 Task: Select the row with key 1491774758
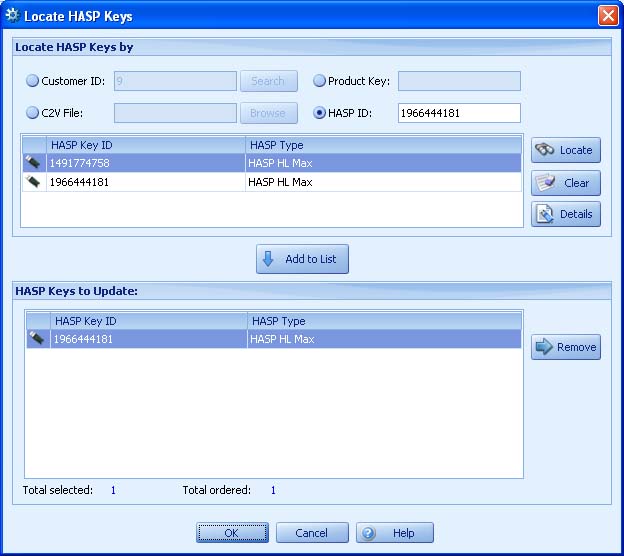[272, 163]
